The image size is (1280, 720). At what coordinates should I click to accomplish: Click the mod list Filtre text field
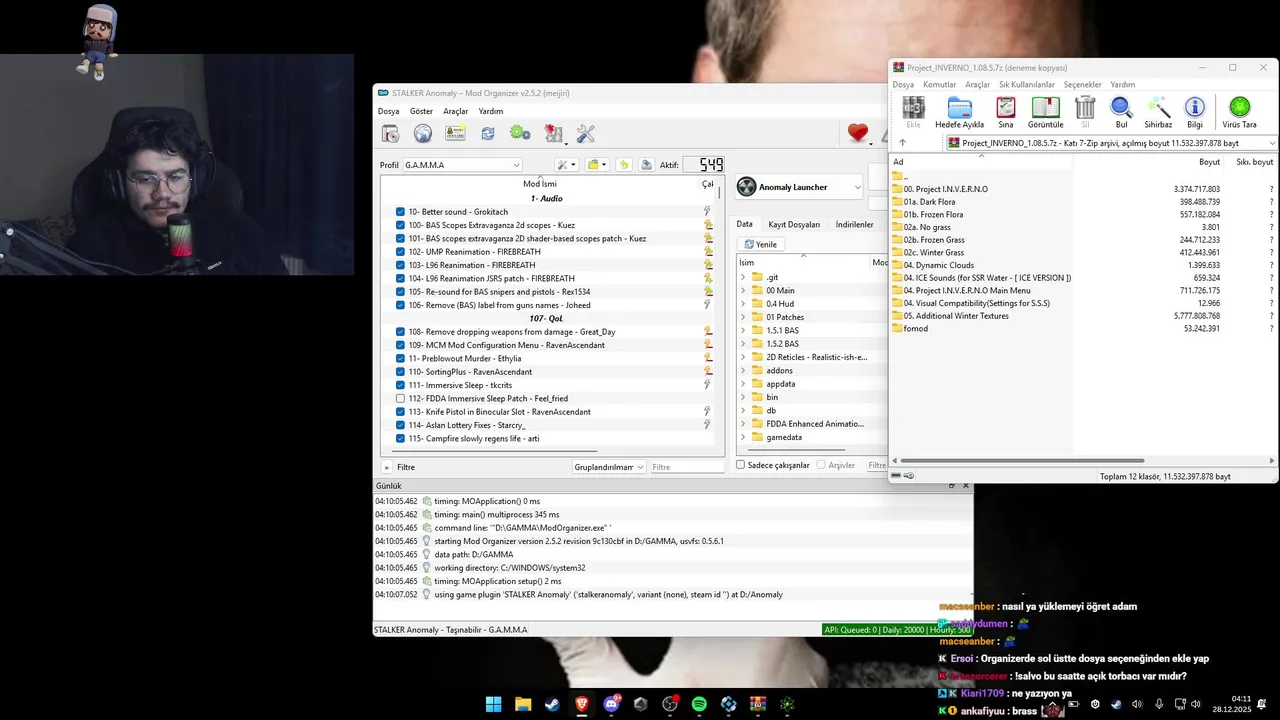pos(686,467)
